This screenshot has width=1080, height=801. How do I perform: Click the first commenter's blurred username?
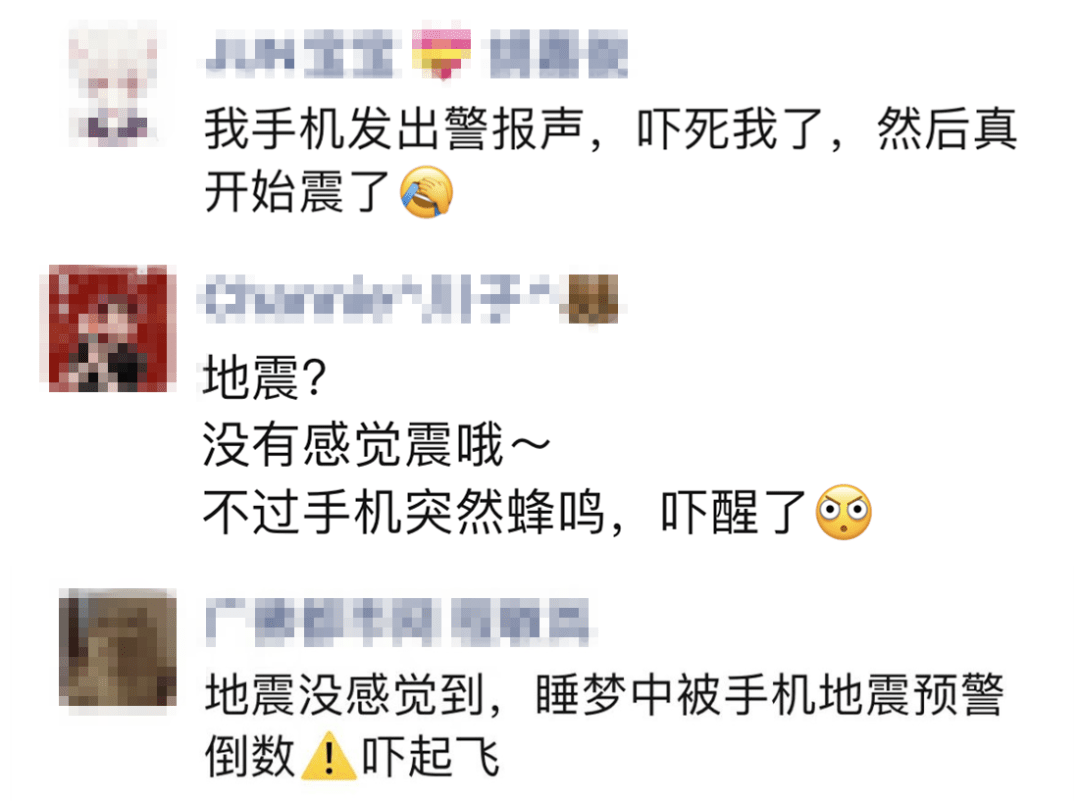[300, 54]
